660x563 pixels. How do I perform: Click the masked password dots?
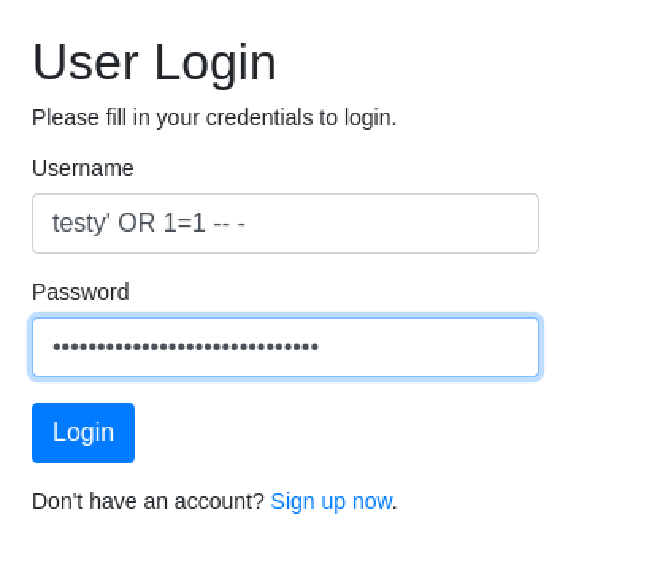[x=185, y=347]
